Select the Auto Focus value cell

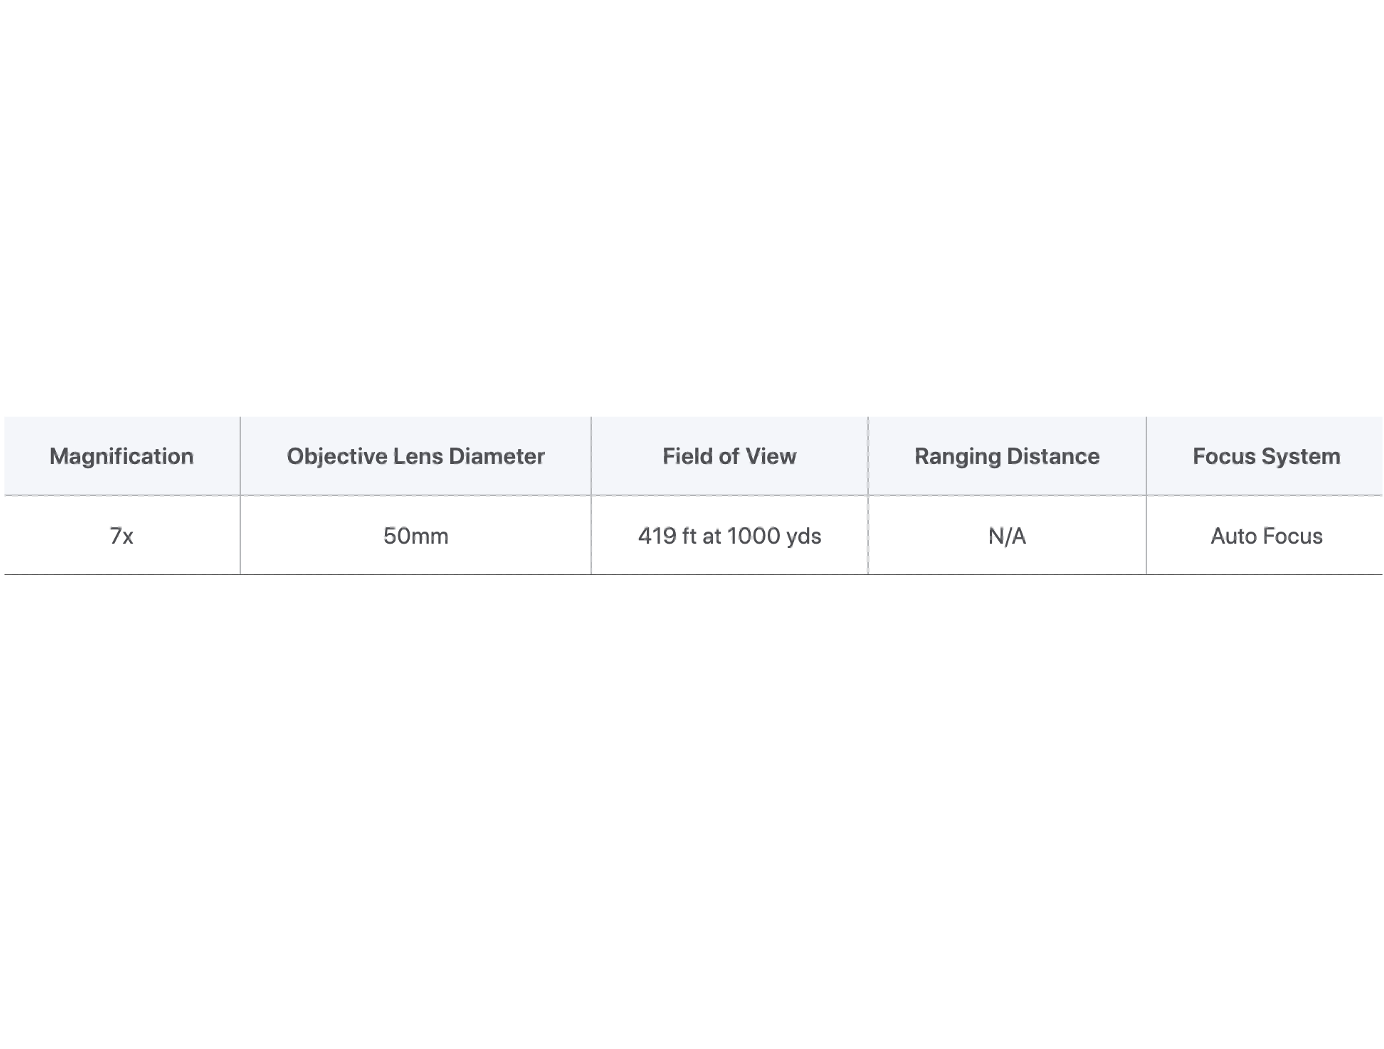[1266, 536]
